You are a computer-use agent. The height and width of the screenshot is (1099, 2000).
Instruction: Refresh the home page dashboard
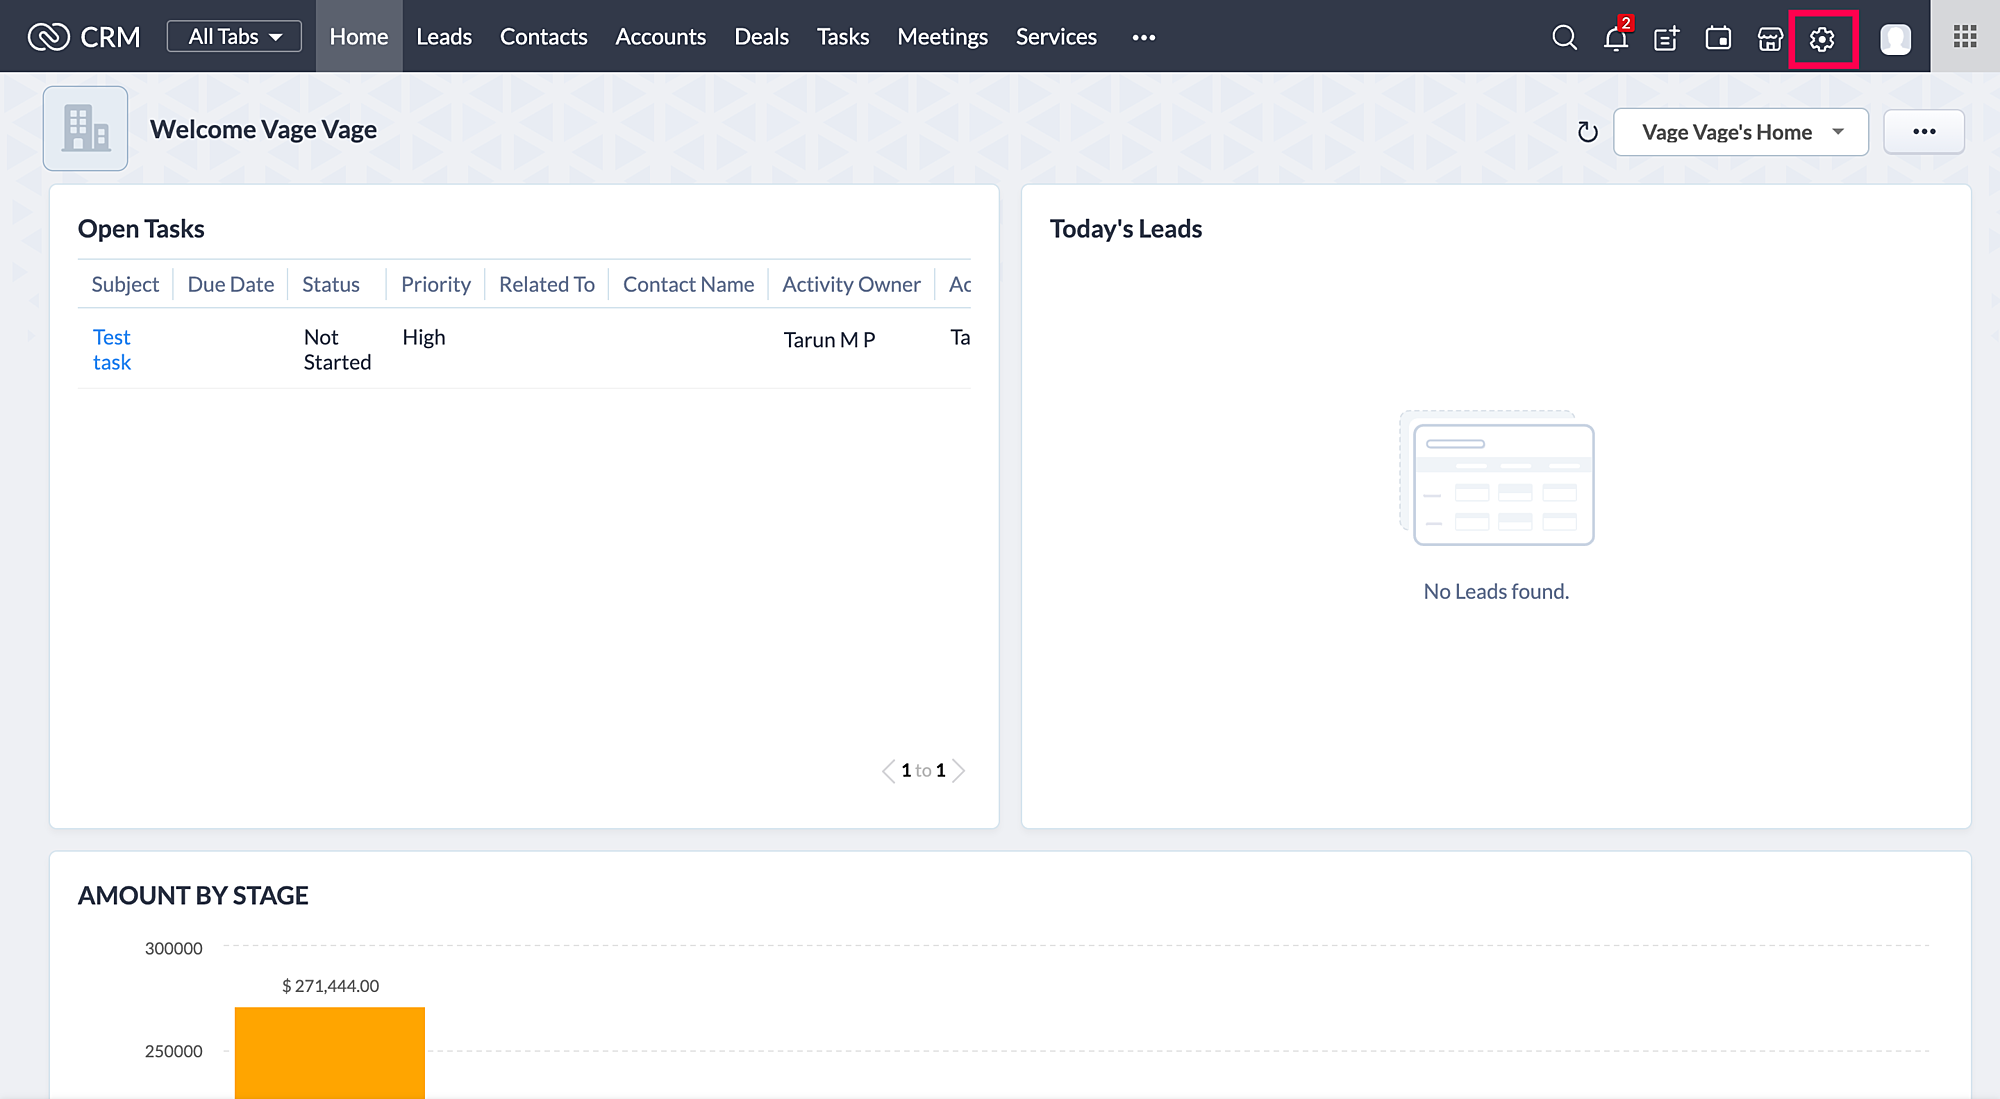[1587, 132]
